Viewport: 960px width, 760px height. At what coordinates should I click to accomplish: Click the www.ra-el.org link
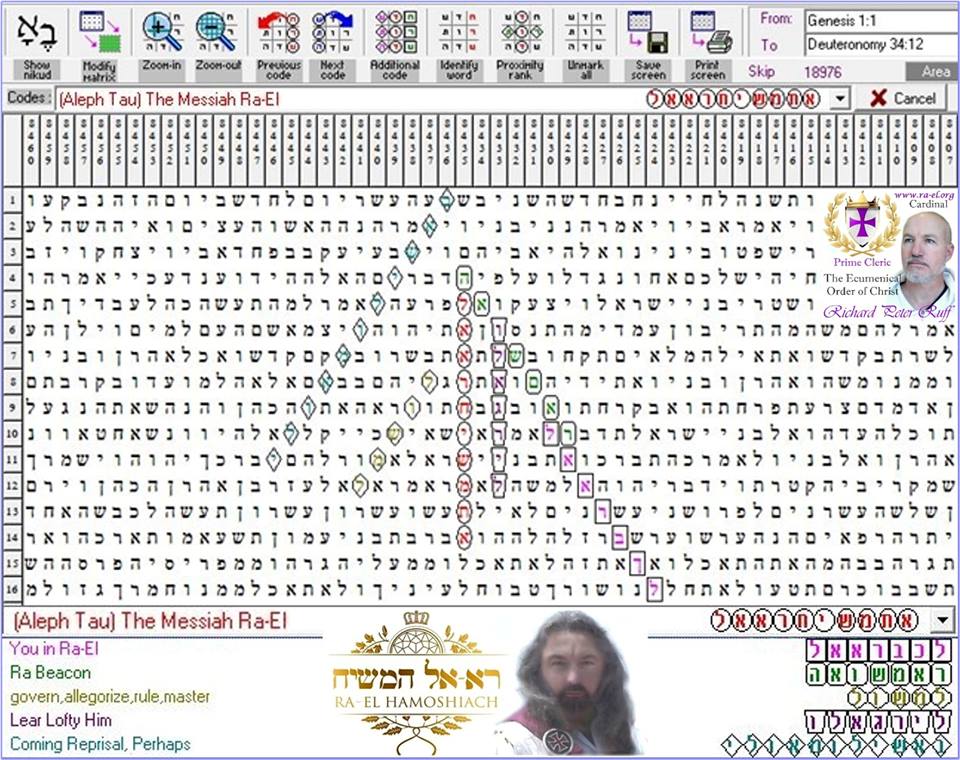point(923,195)
